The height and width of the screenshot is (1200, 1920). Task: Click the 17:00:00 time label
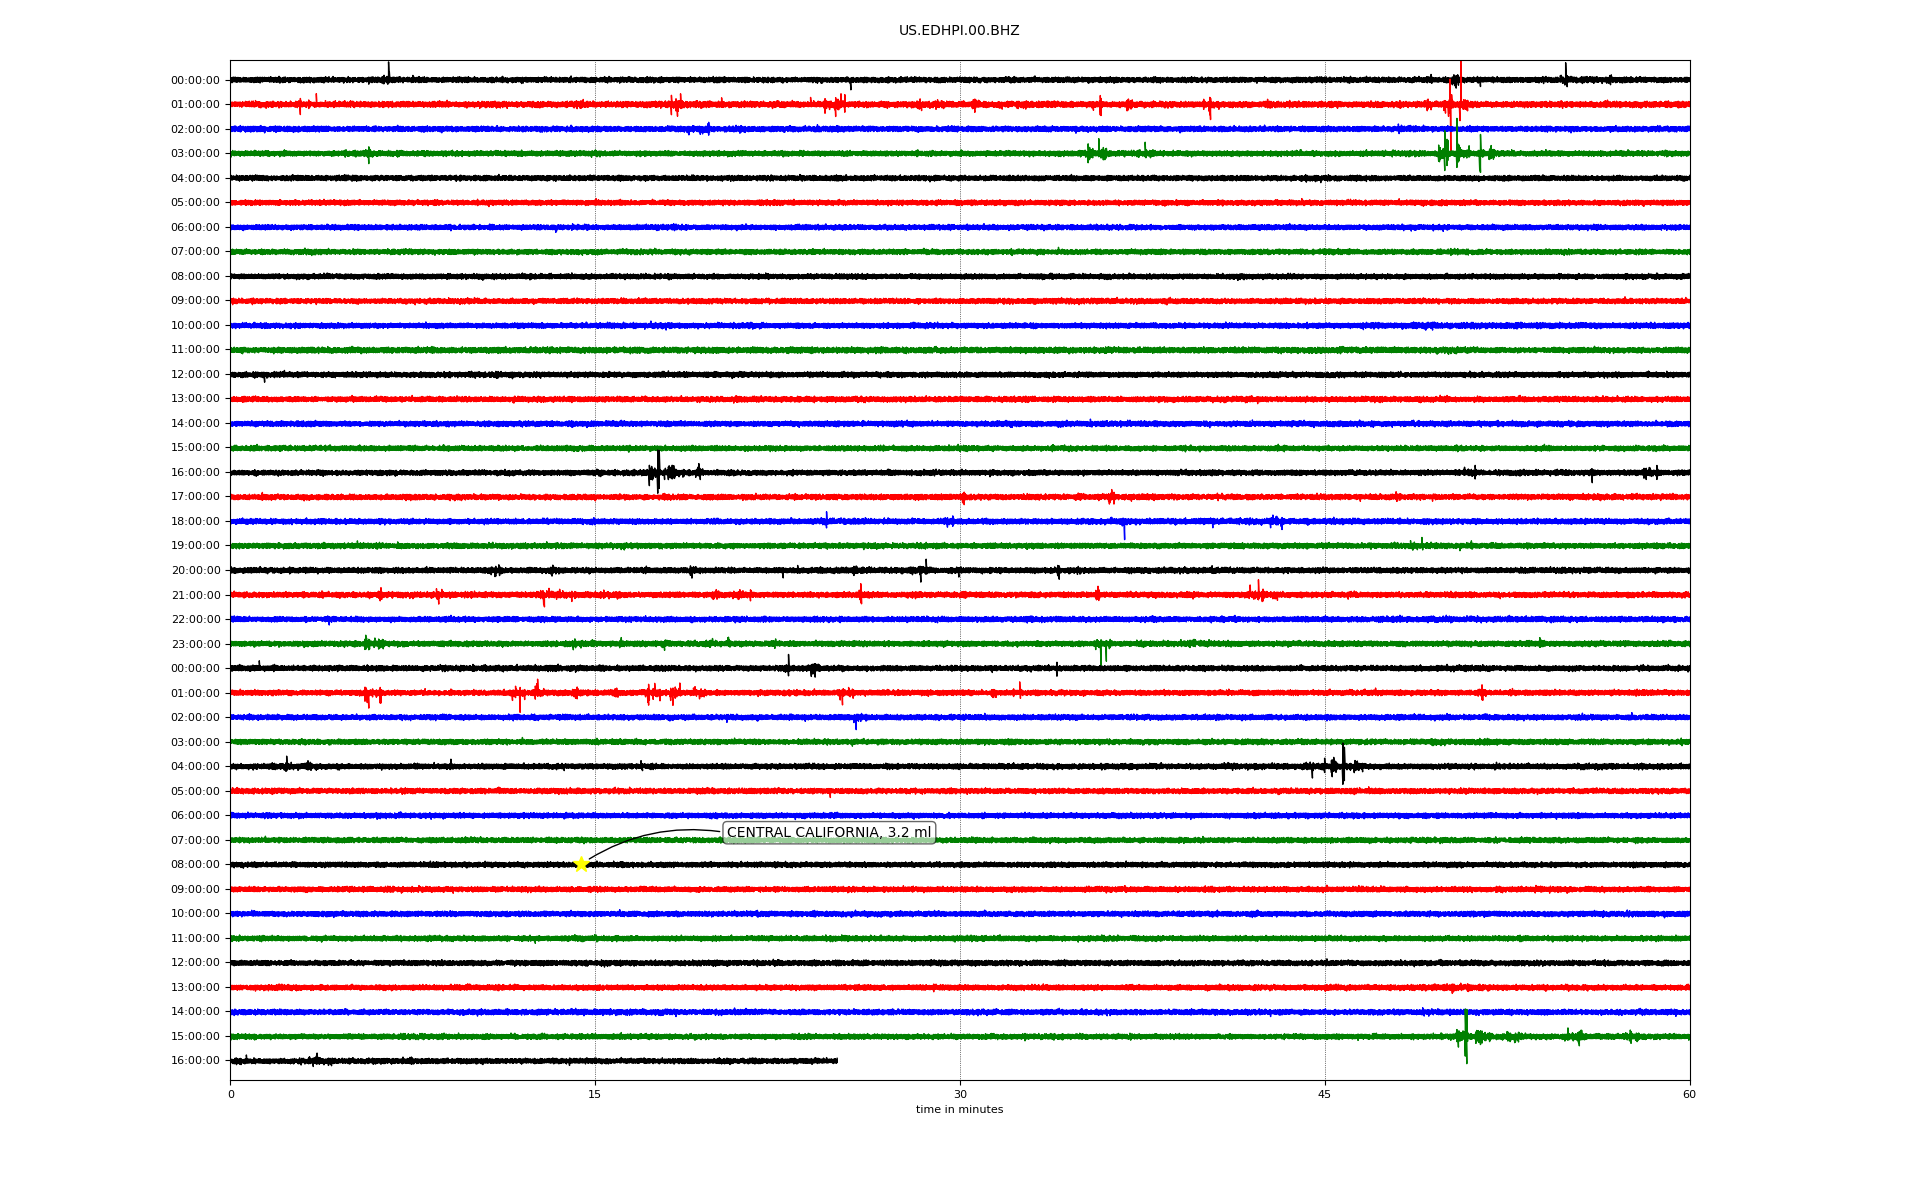[x=195, y=497]
